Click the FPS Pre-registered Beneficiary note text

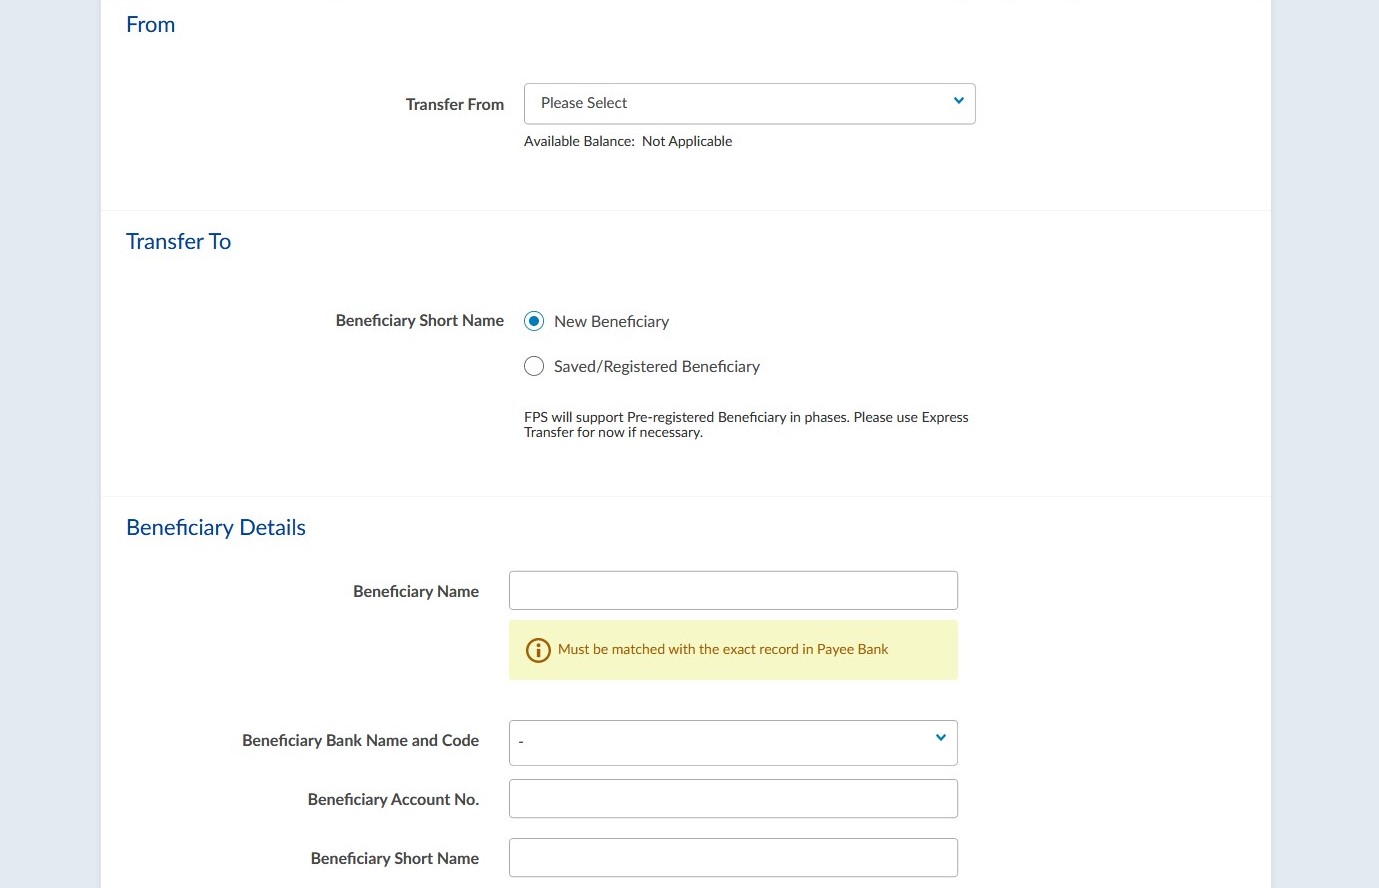[745, 425]
